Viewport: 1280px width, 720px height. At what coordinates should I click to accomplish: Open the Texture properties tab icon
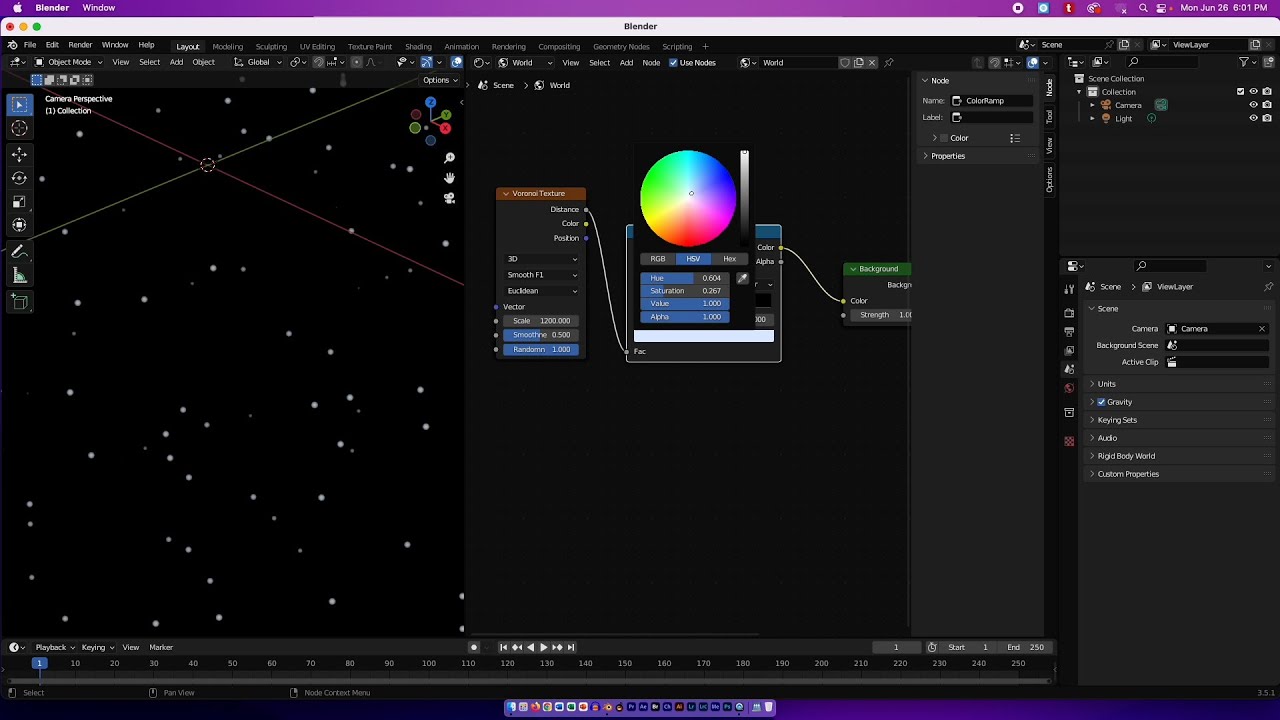pos(1069,441)
